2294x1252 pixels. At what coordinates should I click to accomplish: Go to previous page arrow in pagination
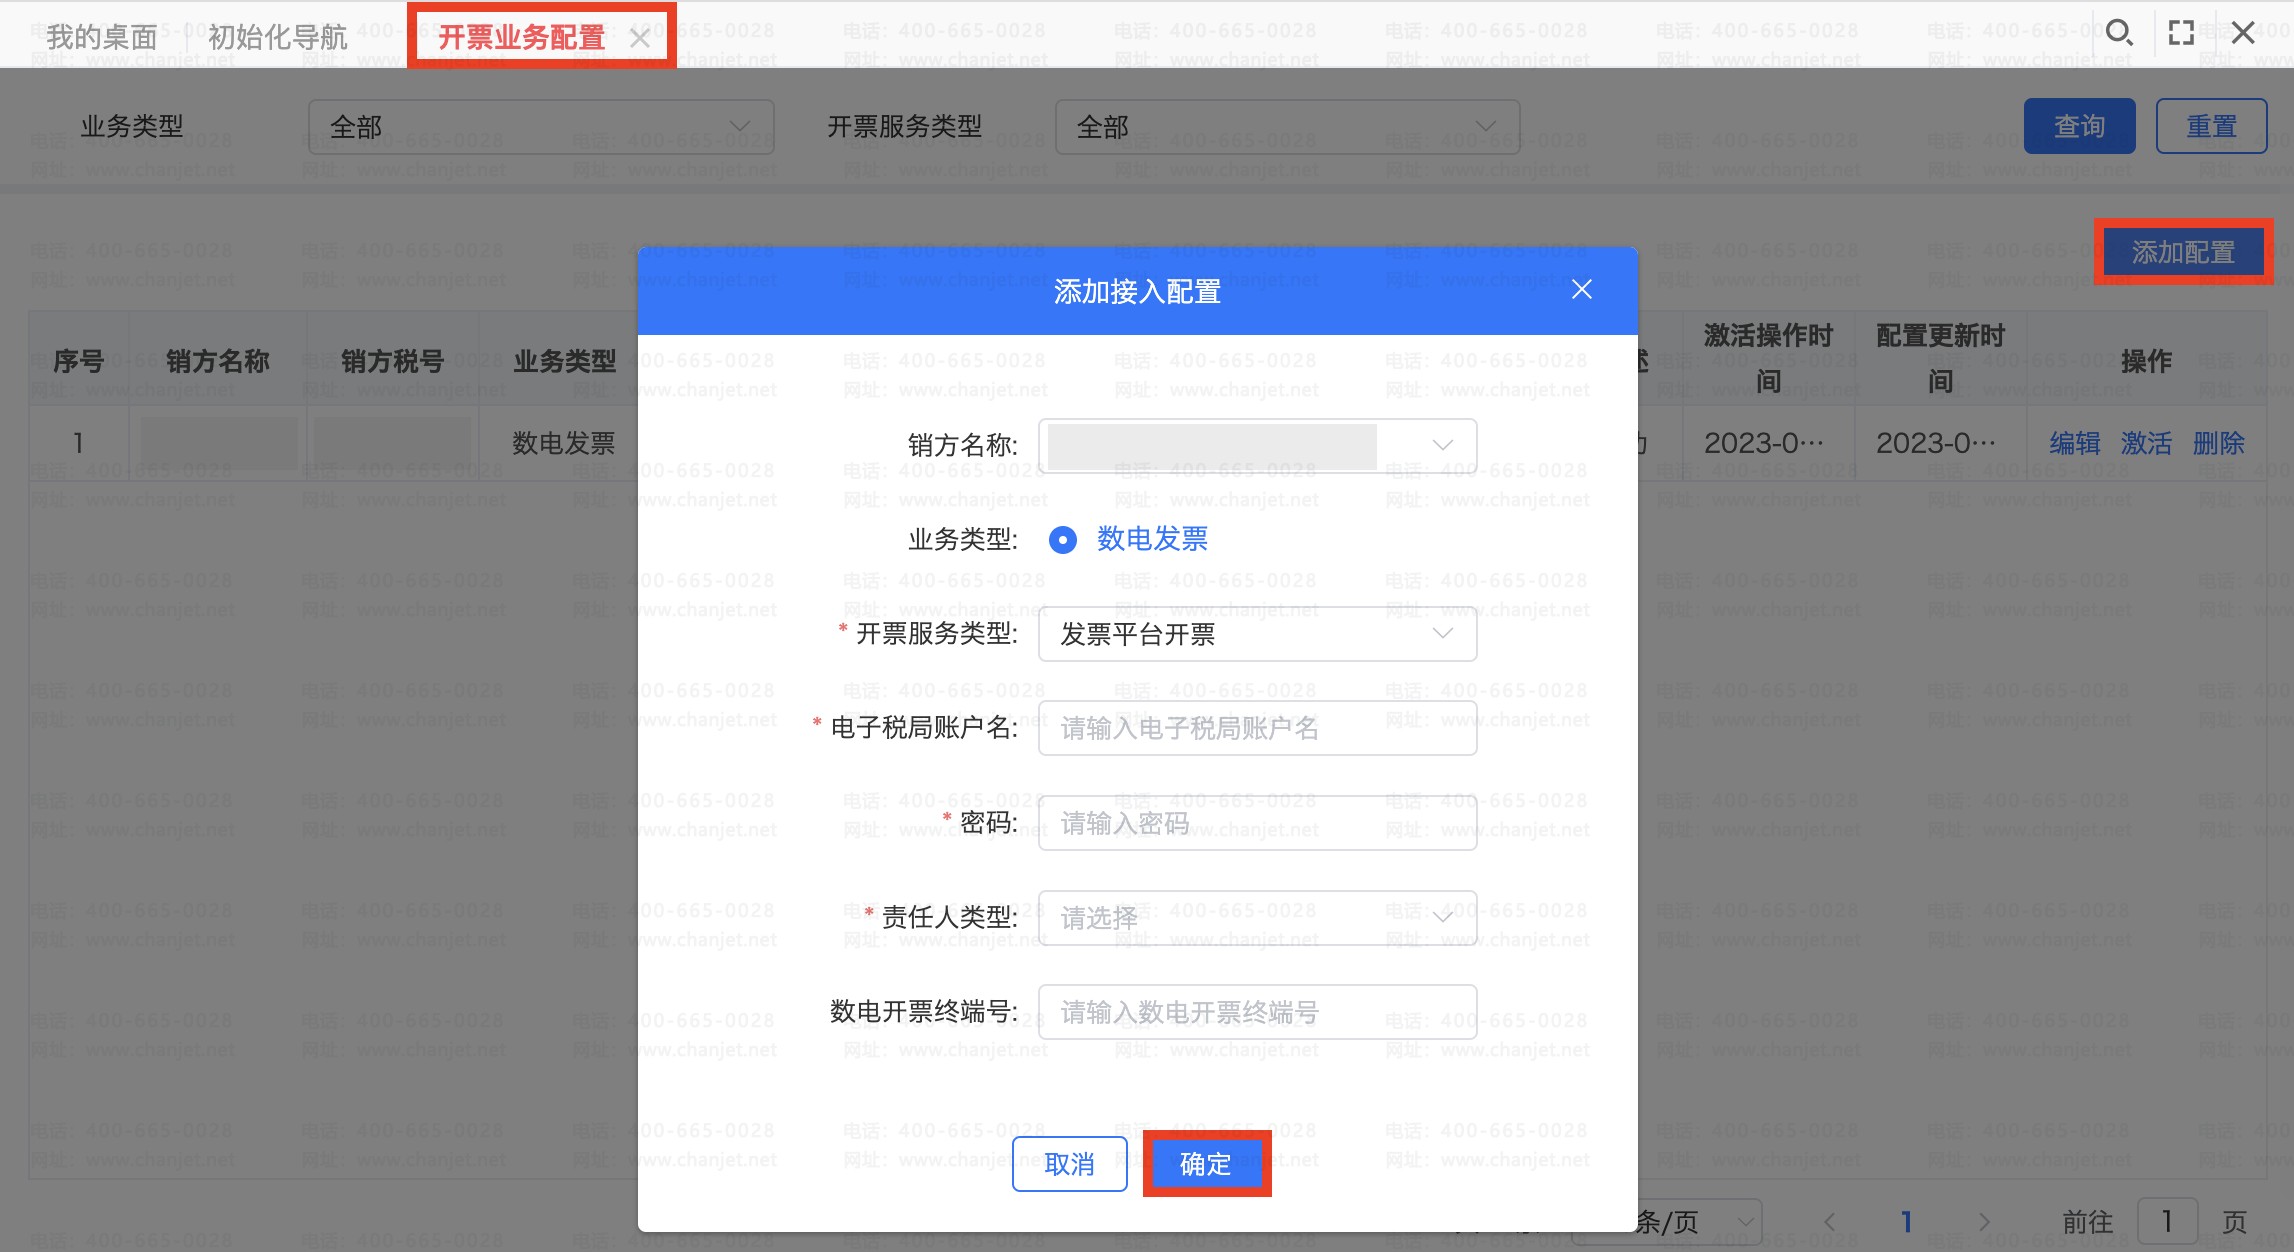coord(1829,1222)
